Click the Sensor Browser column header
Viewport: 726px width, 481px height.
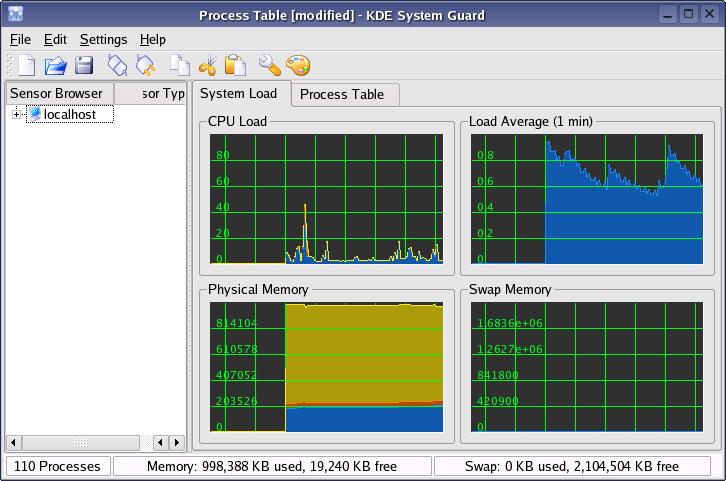(x=58, y=94)
